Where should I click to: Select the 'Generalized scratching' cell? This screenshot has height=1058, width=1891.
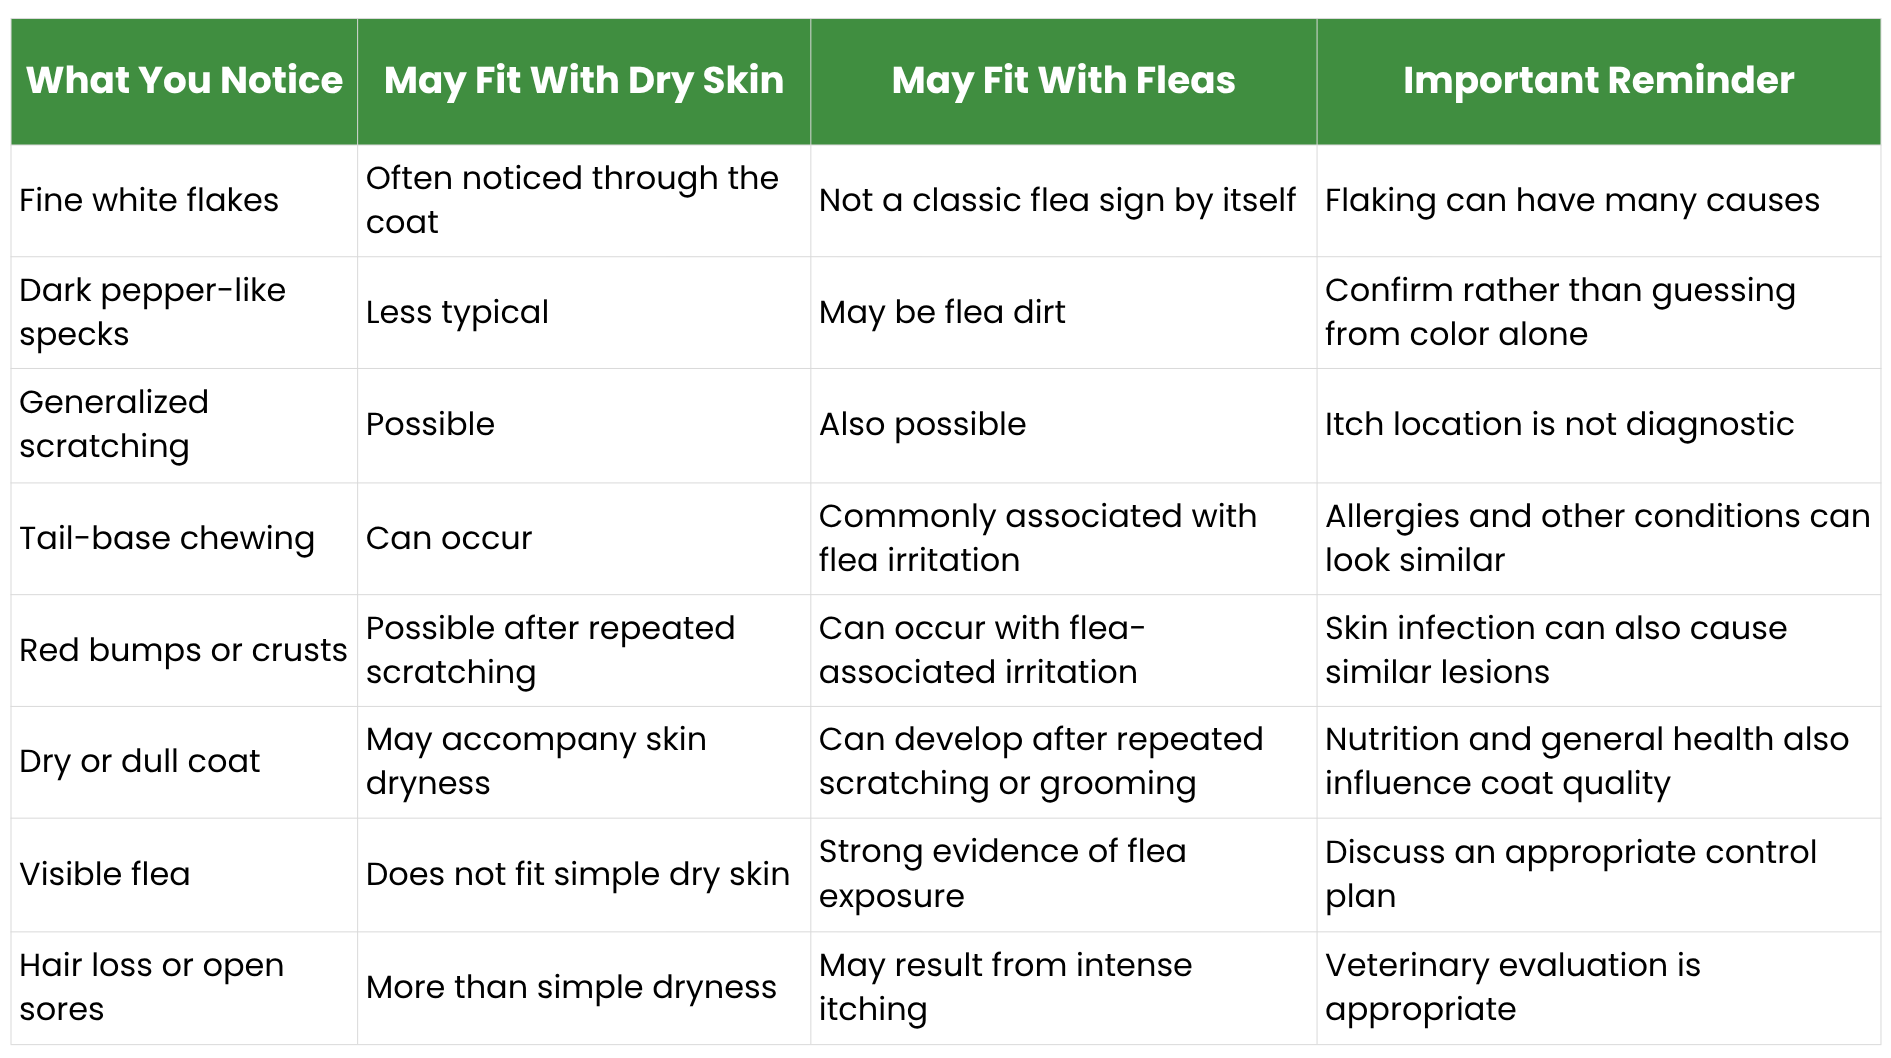184,425
